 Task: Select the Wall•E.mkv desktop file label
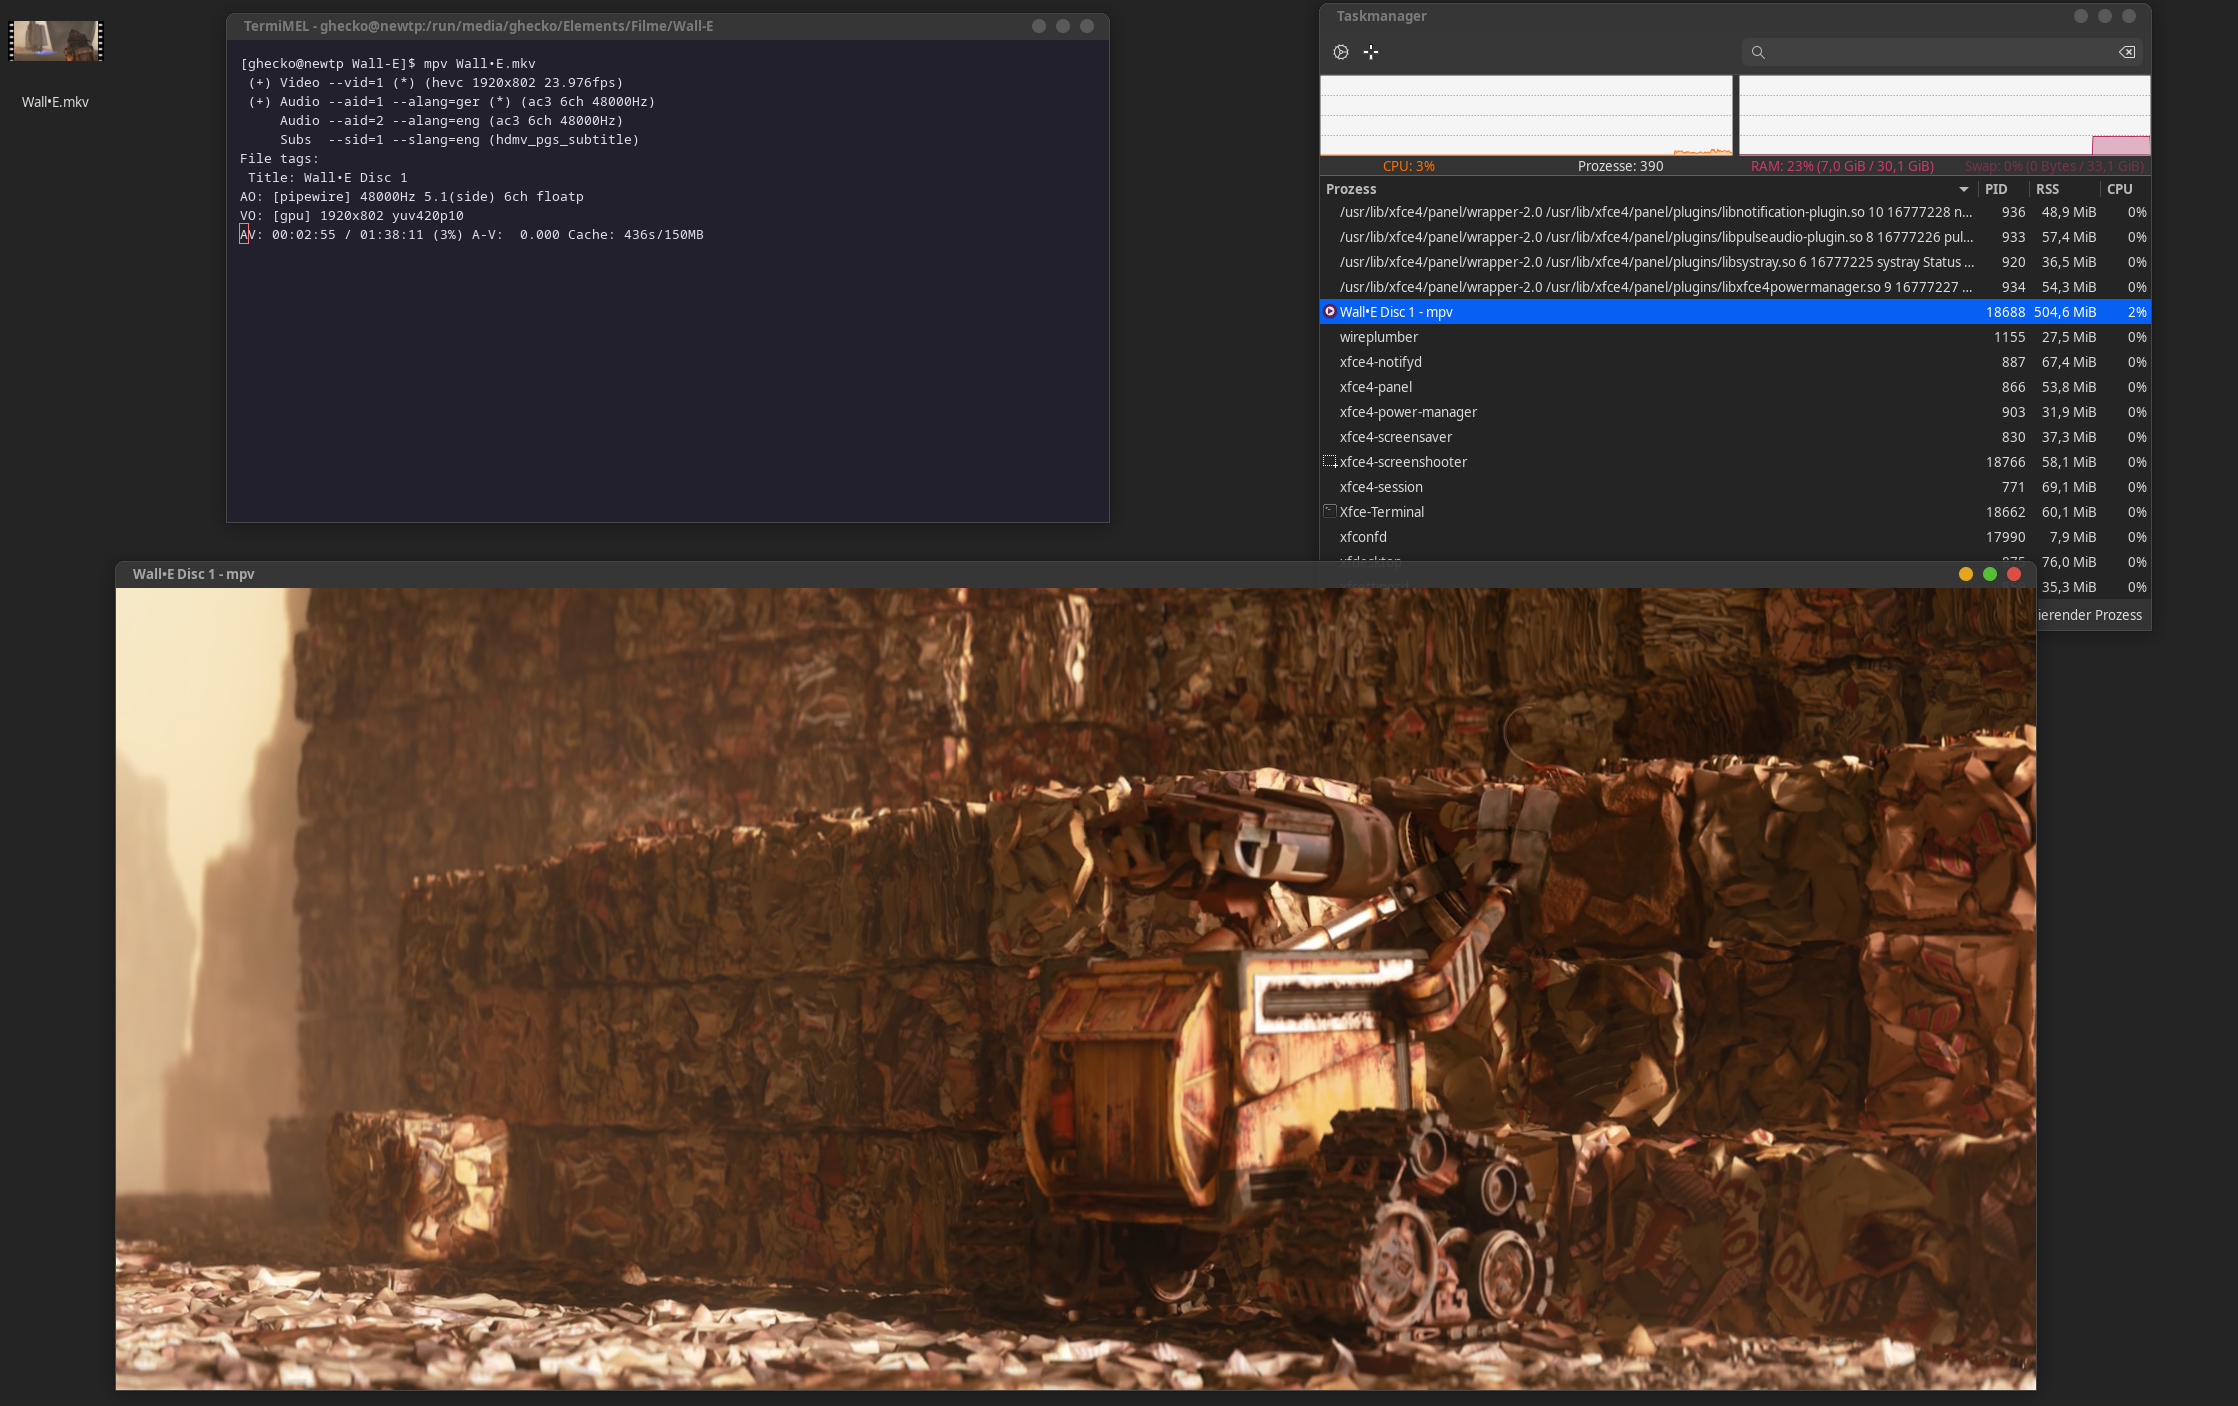coord(55,102)
